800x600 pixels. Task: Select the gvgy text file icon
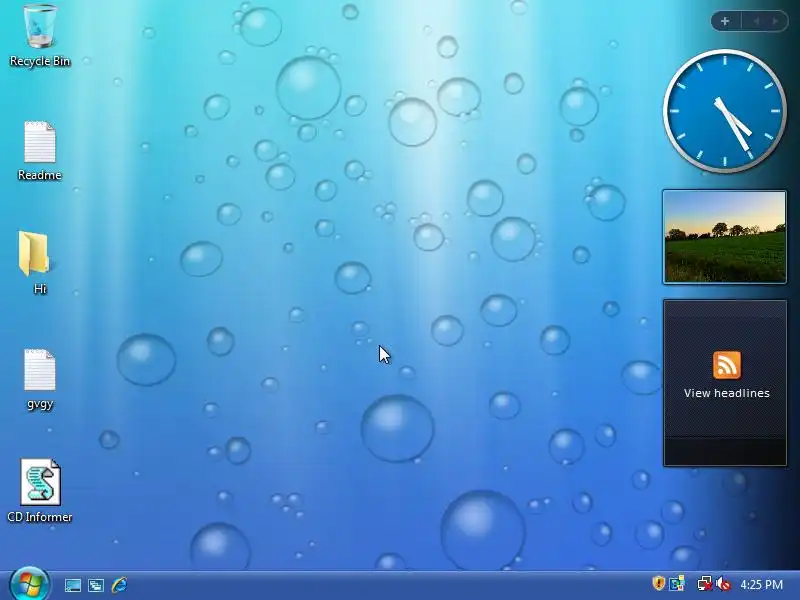[40, 379]
